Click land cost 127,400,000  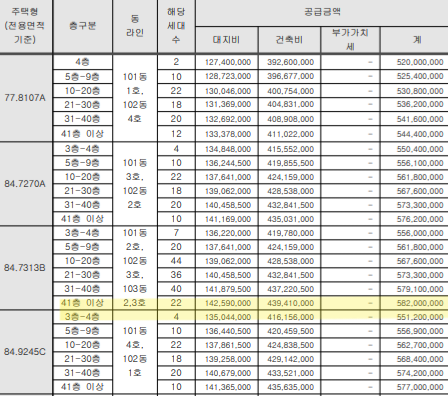point(228,62)
